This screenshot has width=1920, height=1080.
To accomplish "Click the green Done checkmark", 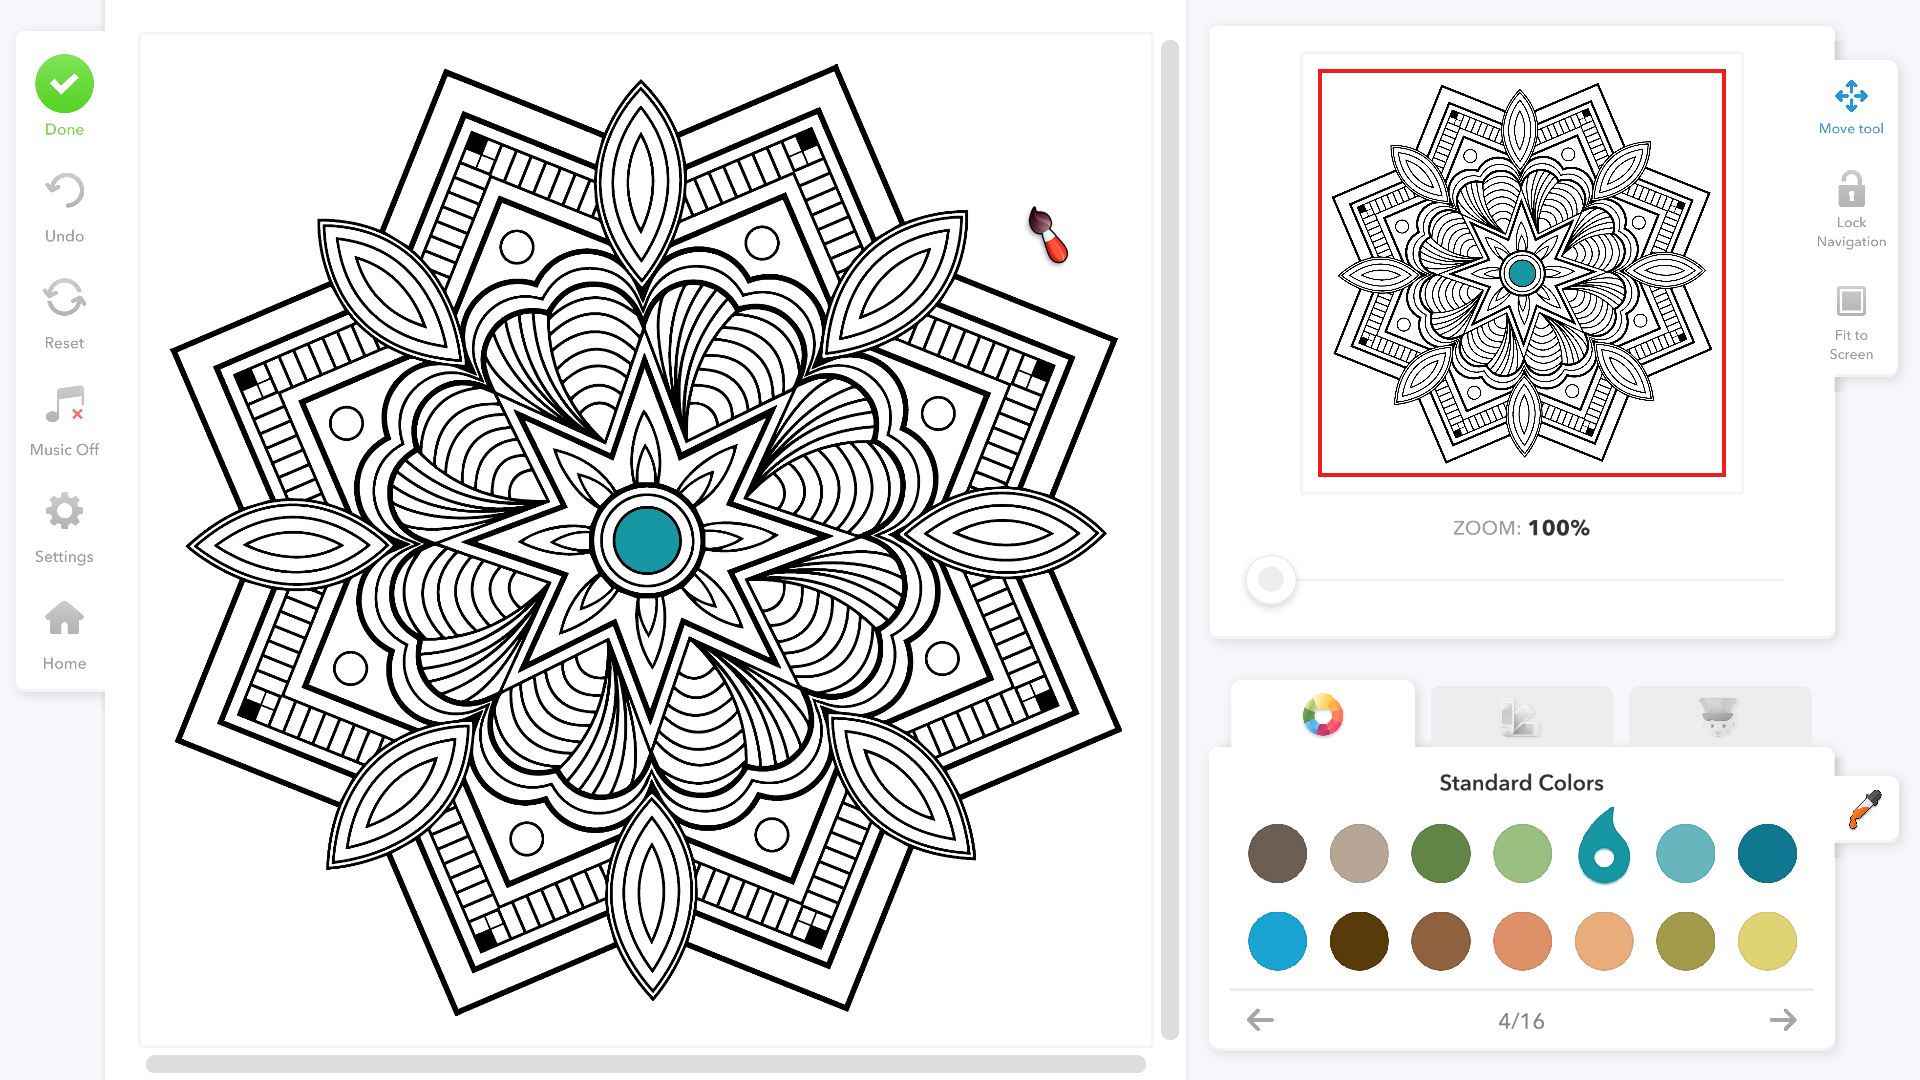I will pos(64,84).
